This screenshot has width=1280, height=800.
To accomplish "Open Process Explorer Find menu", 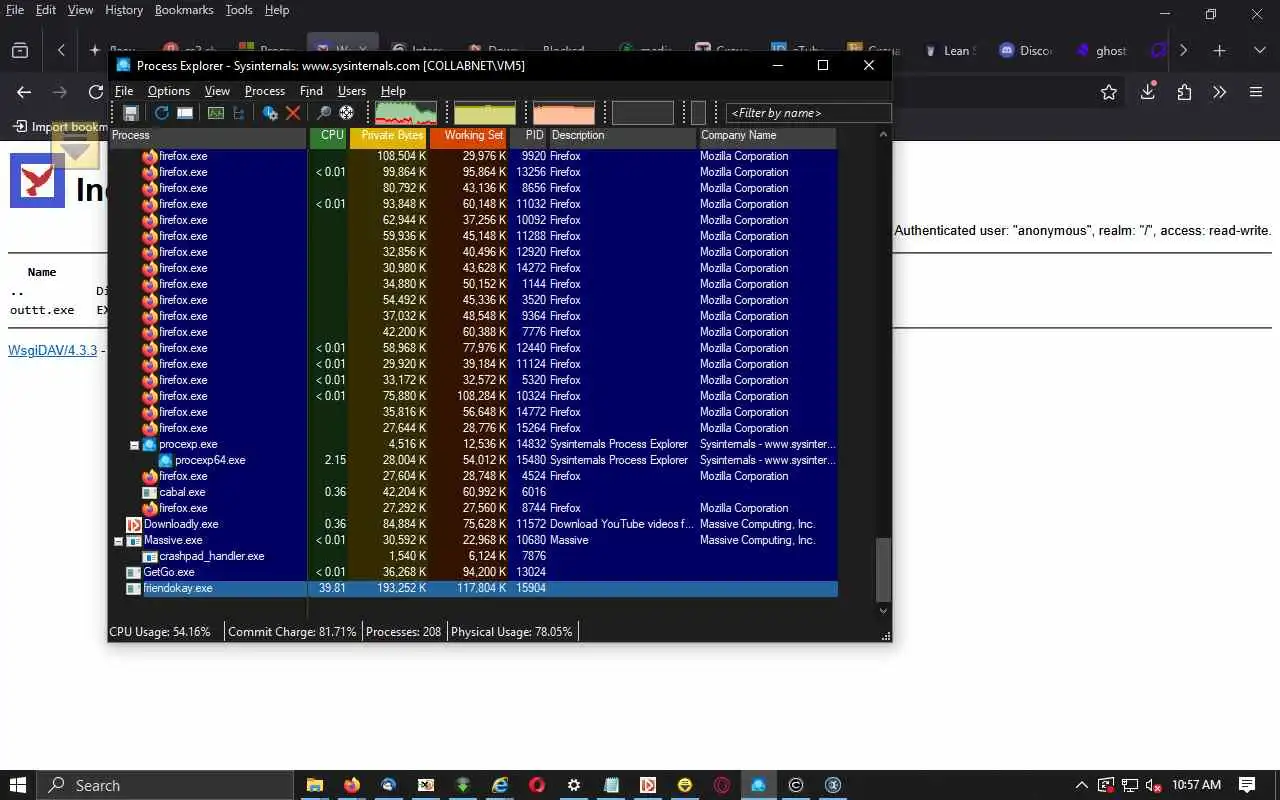I will (x=311, y=91).
